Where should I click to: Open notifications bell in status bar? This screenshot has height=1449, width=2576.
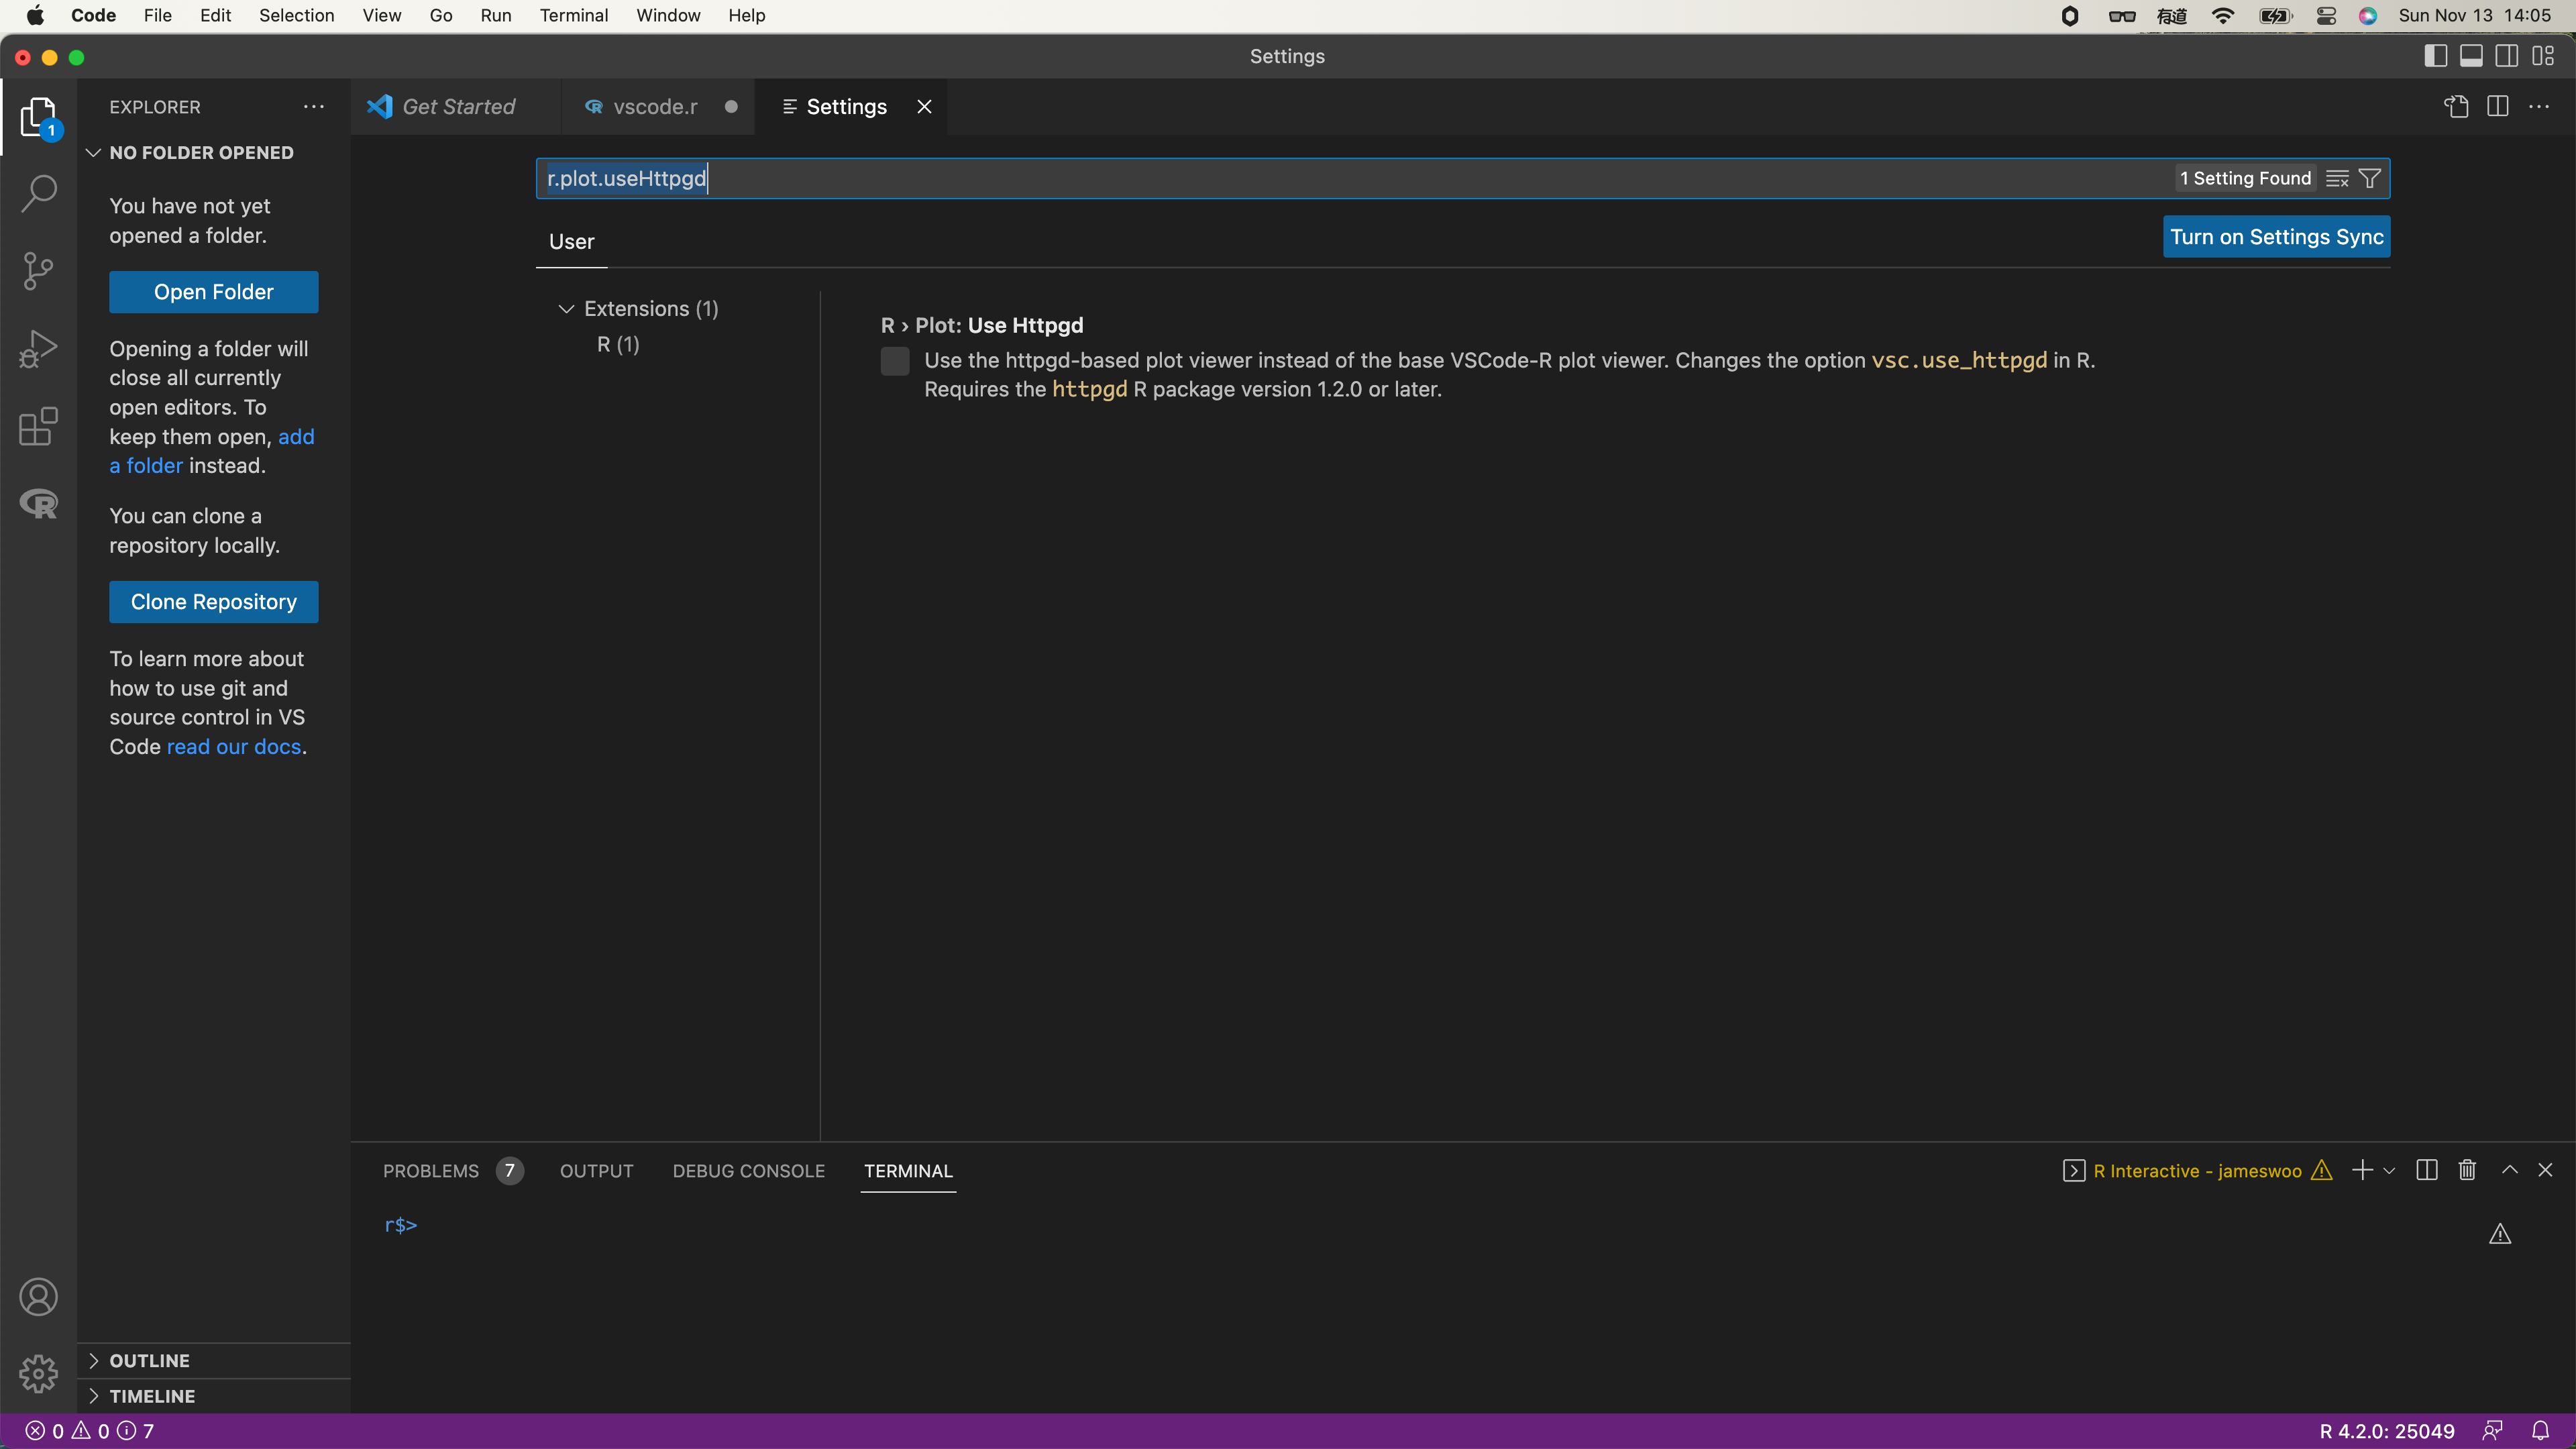2543,1430
